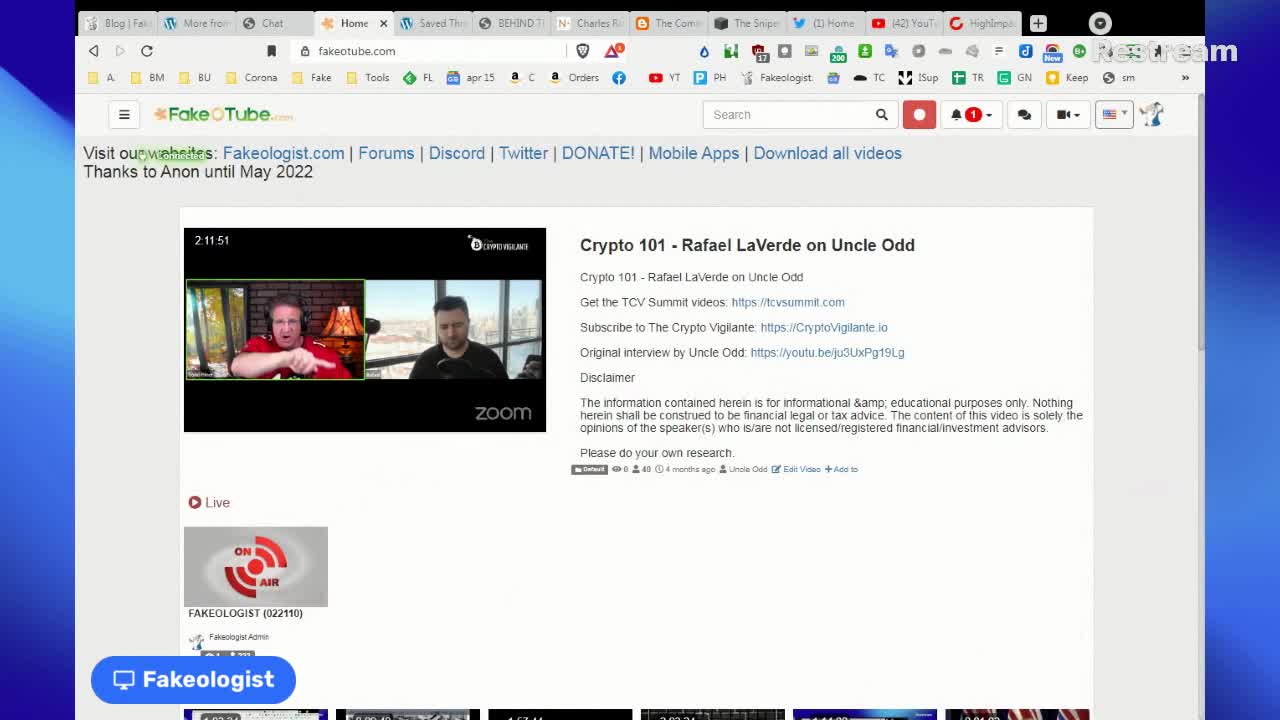Click the green download extension icon
Screen dimensions: 1280x720
[865, 51]
